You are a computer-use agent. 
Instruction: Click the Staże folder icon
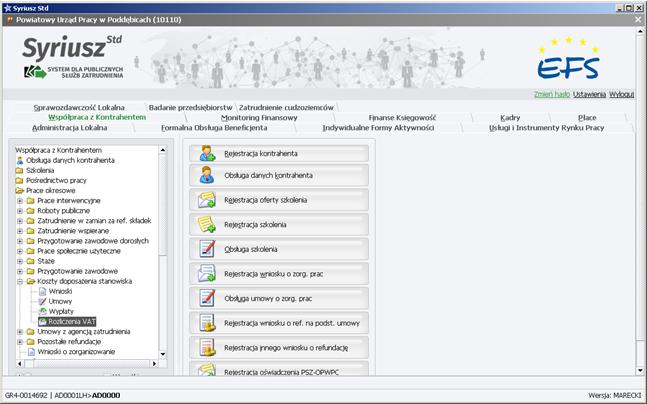tap(31, 261)
